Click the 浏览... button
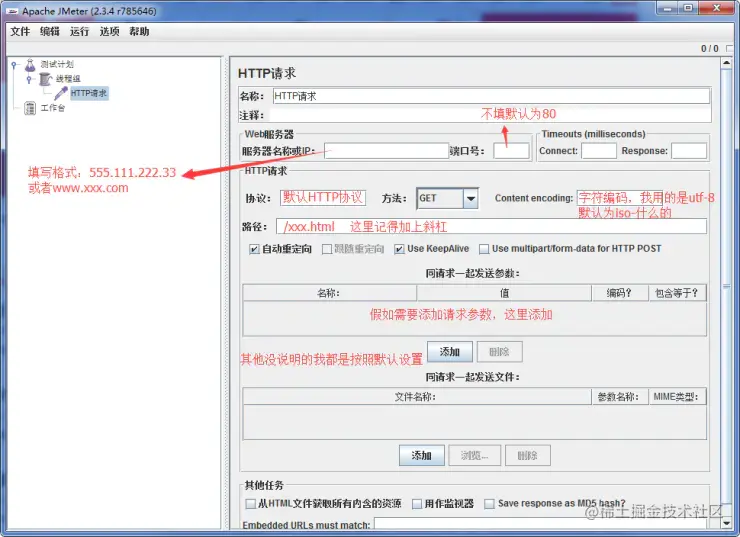Image resolution: width=740 pixels, height=537 pixels. (474, 456)
